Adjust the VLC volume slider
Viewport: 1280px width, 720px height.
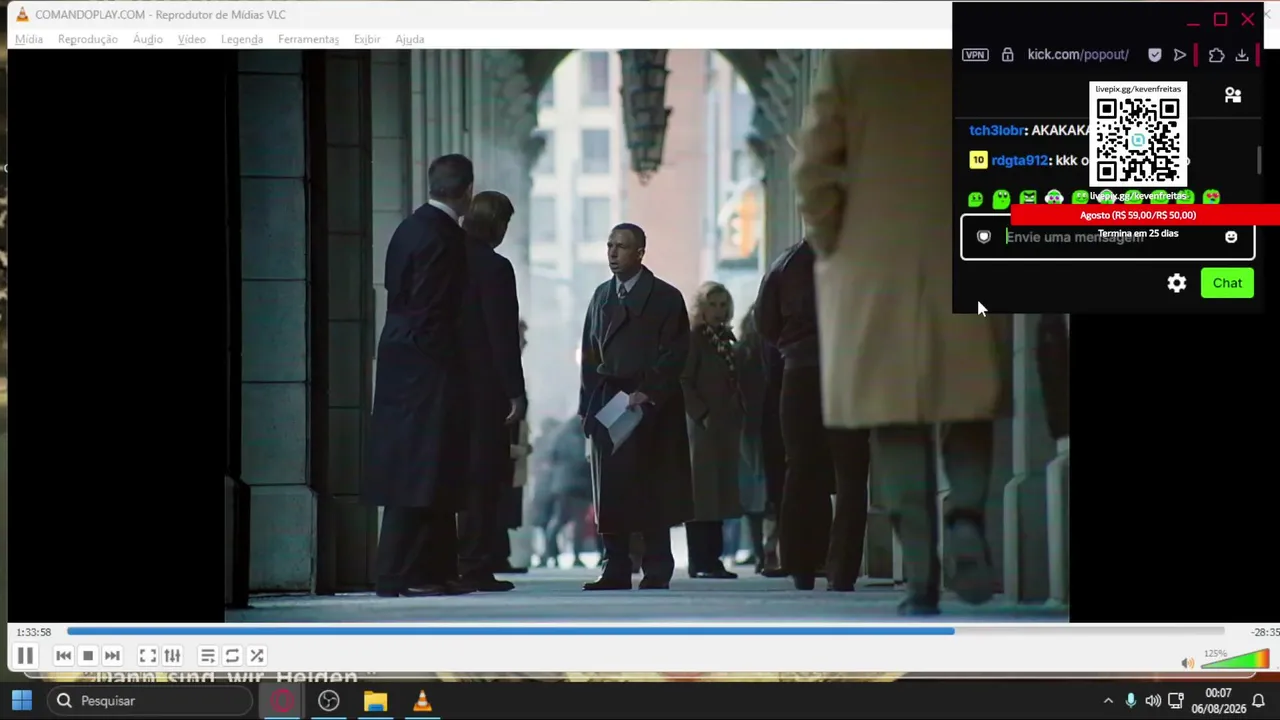point(1235,659)
